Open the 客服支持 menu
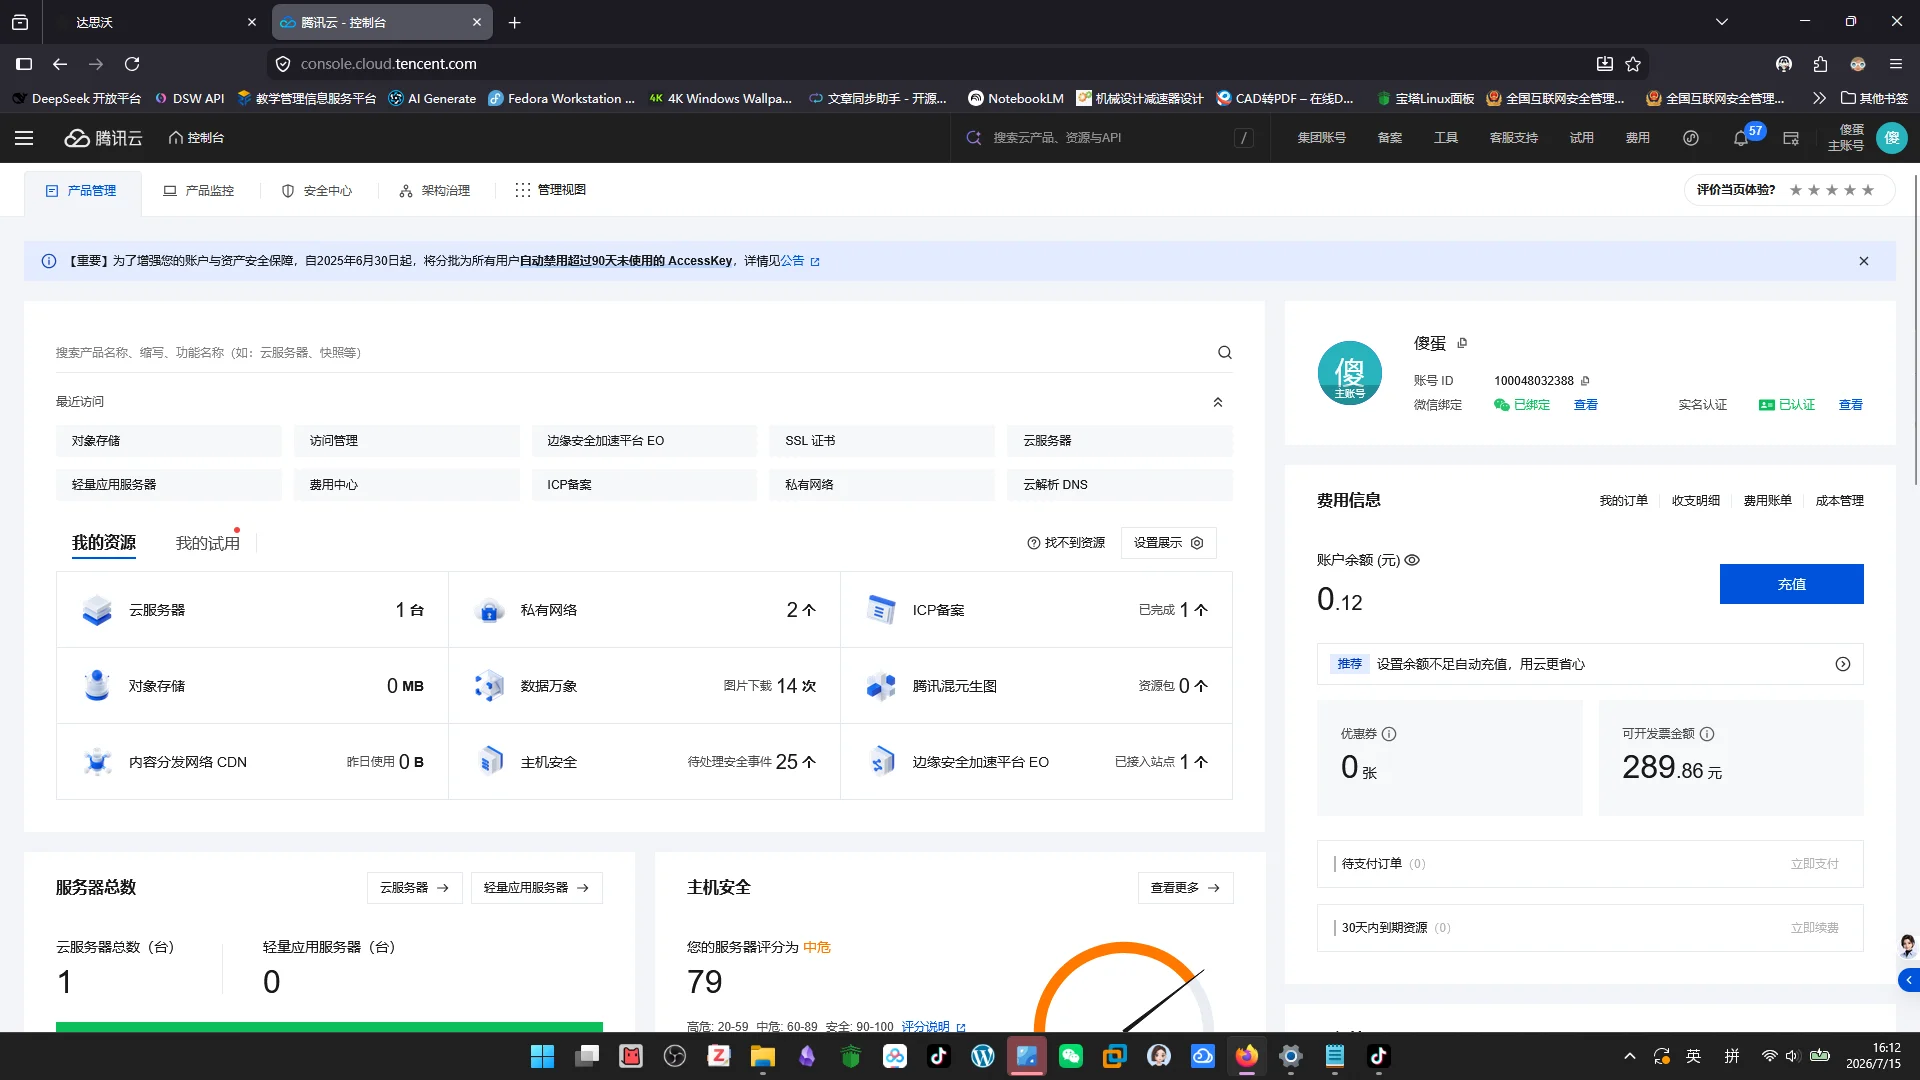This screenshot has width=1920, height=1080. click(x=1514, y=138)
